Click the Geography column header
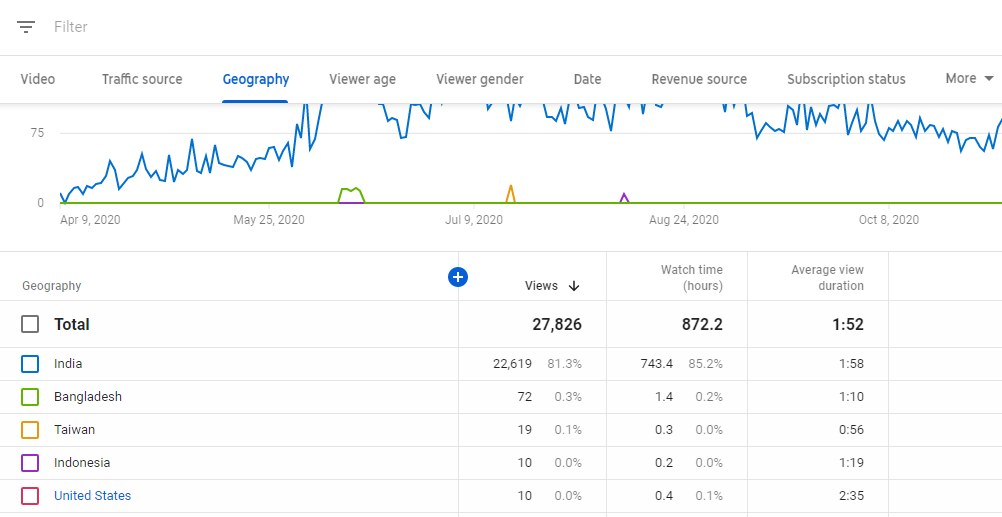Viewport: 1002px width, 517px height. tap(51, 286)
